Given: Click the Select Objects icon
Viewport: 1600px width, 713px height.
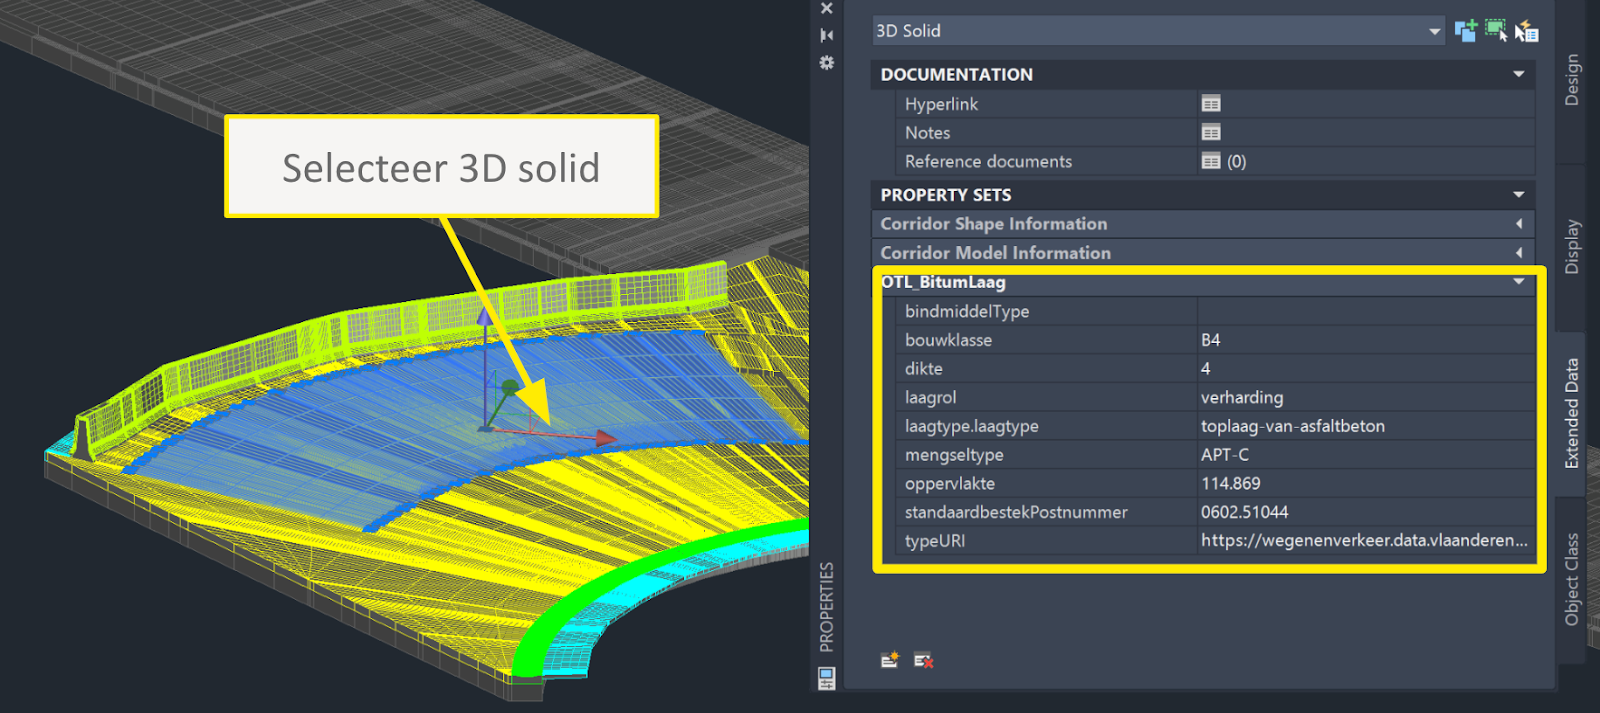Looking at the screenshot, I should click(x=1495, y=31).
